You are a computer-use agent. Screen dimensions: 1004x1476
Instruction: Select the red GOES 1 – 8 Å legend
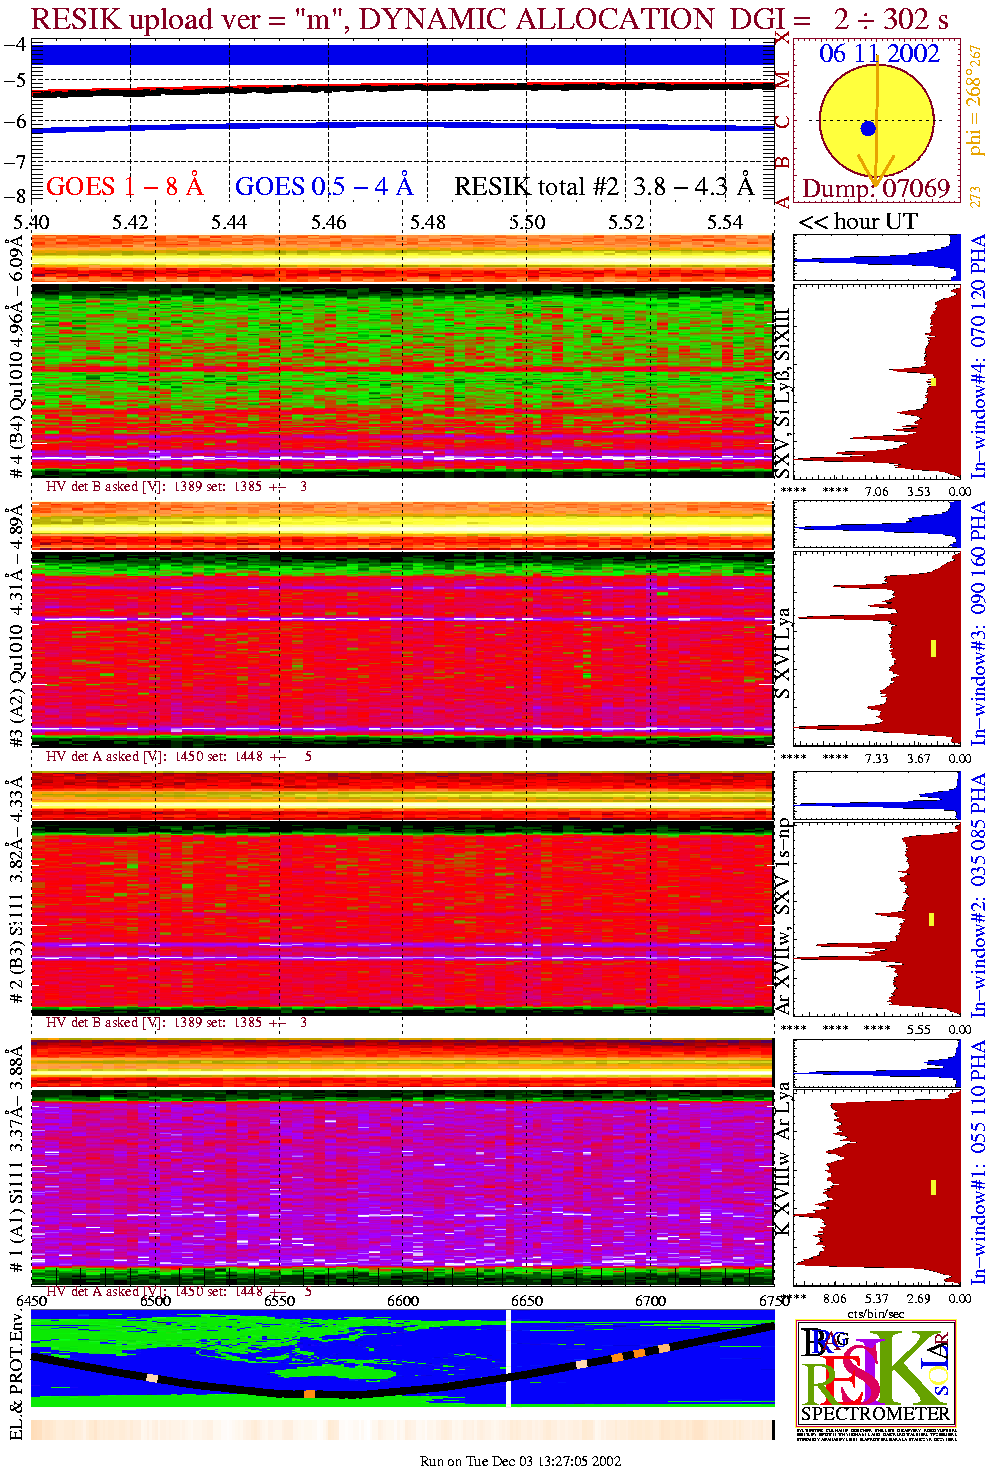pyautogui.click(x=124, y=187)
